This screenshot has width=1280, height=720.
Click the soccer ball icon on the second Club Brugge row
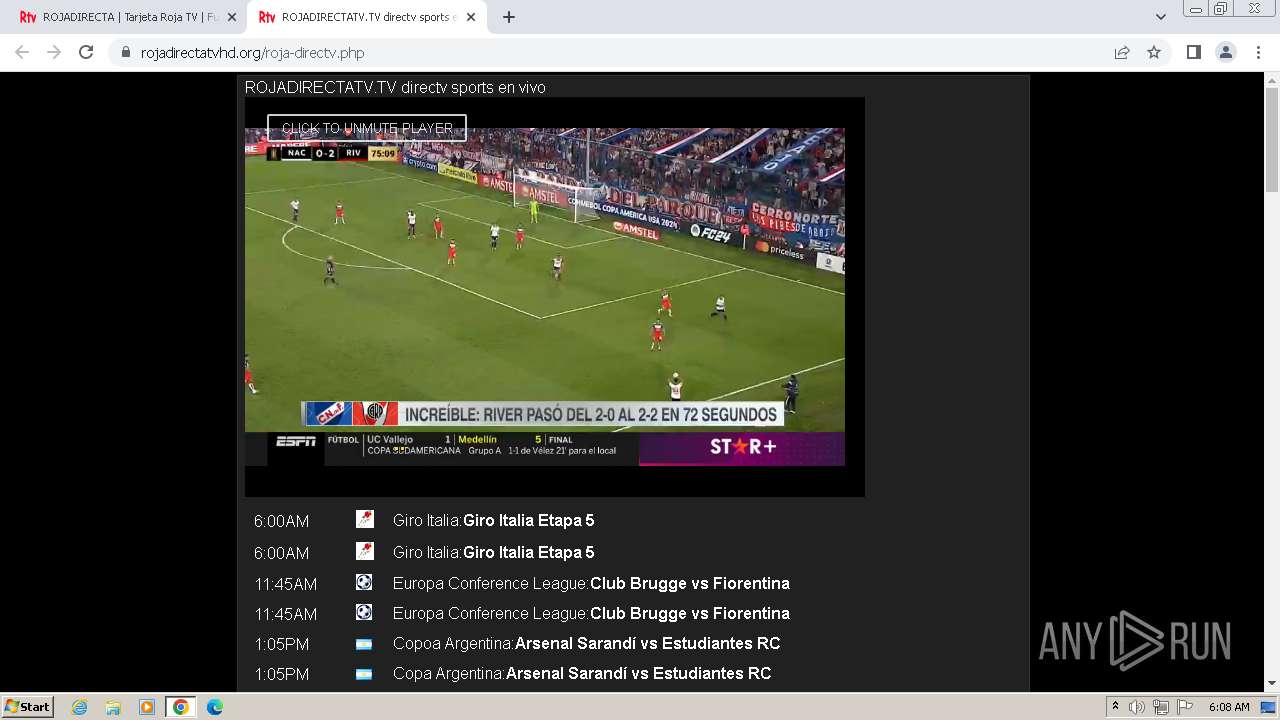coord(364,612)
